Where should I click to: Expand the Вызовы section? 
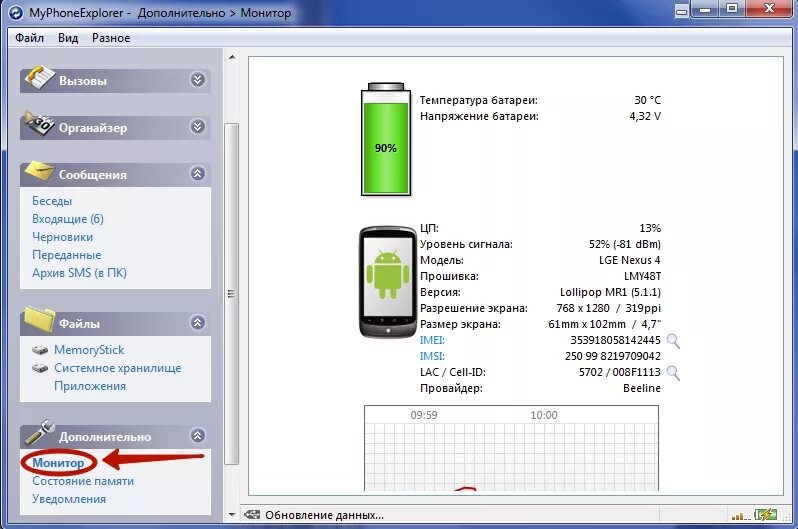pos(197,79)
